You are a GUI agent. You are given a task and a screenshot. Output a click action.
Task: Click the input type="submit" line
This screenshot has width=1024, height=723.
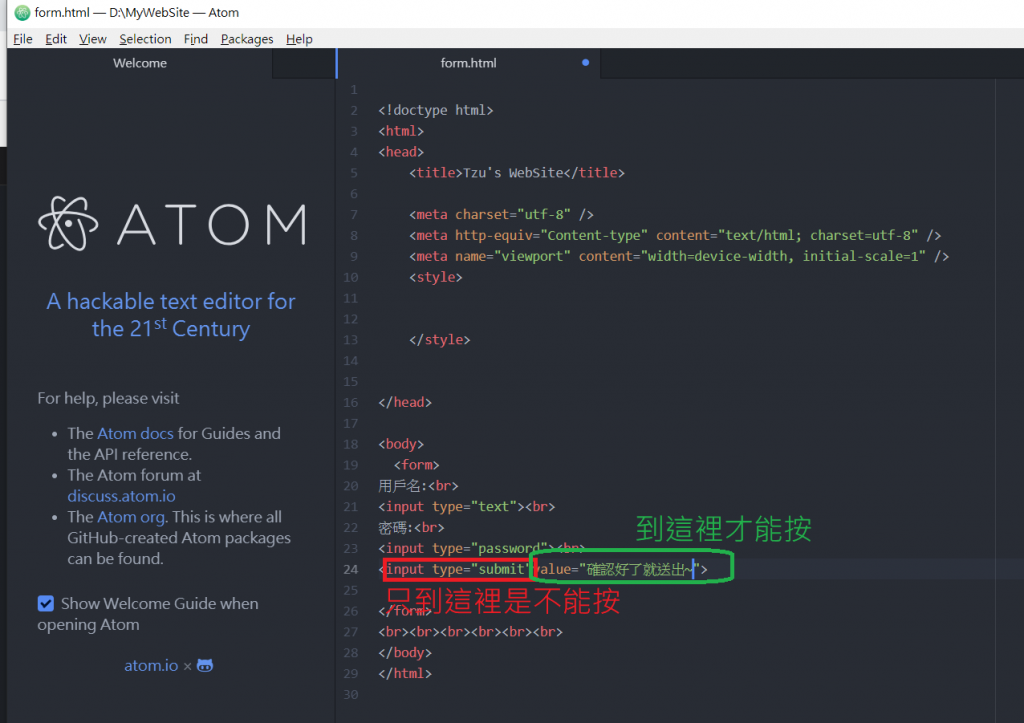543,570
